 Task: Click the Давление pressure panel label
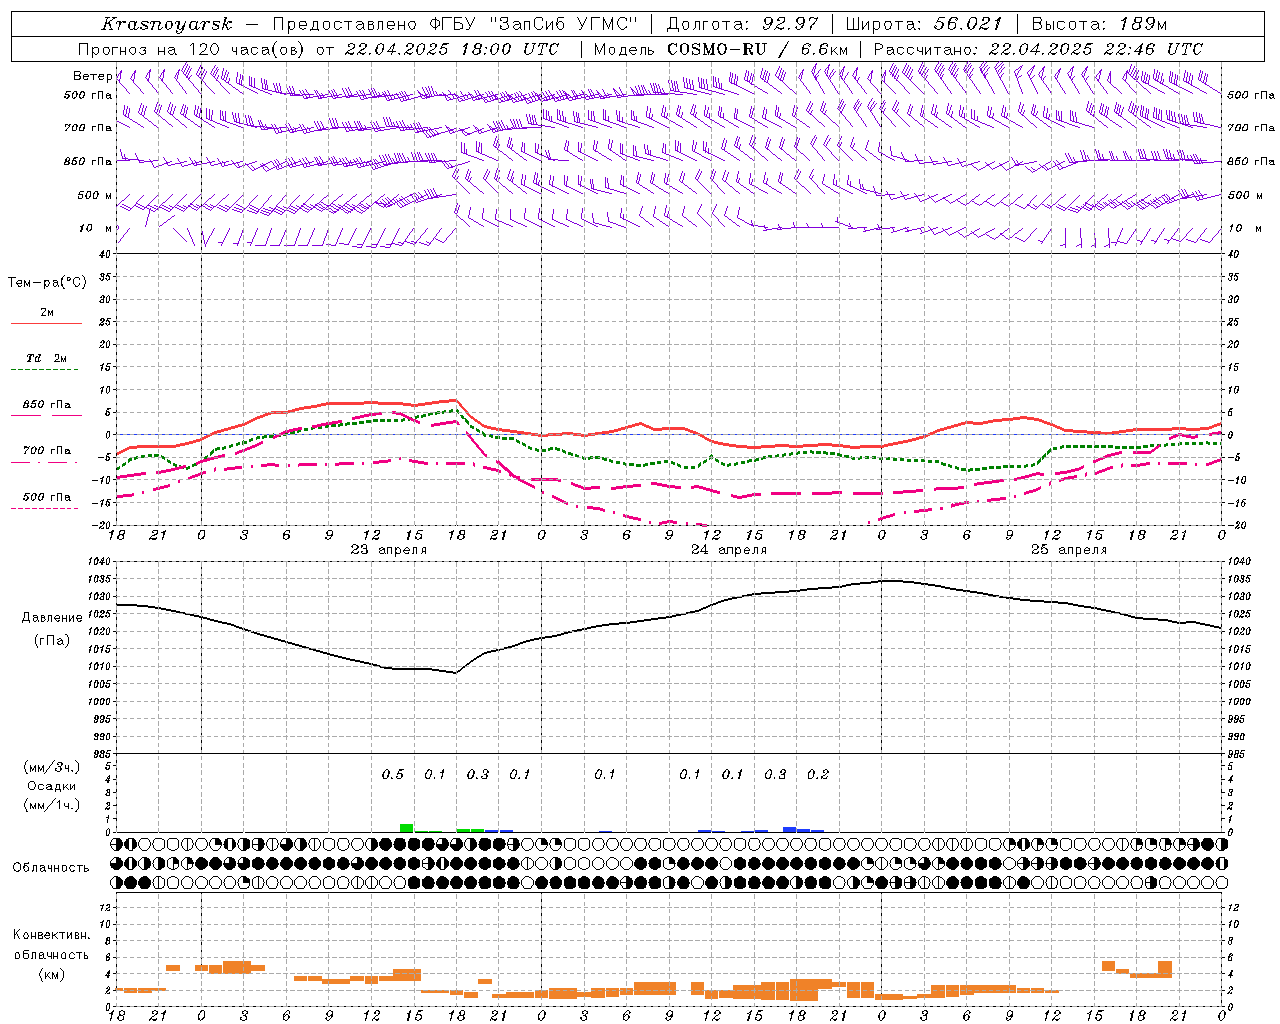coord(50,618)
